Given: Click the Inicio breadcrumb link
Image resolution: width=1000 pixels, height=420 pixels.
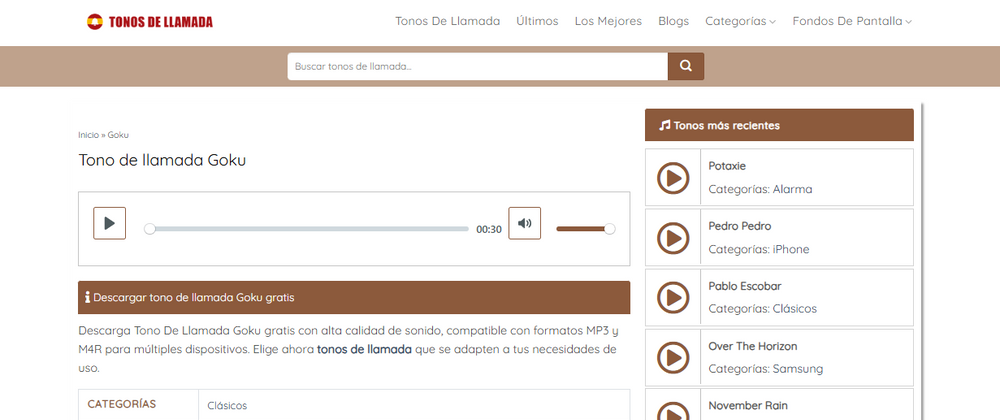Looking at the screenshot, I should [89, 135].
